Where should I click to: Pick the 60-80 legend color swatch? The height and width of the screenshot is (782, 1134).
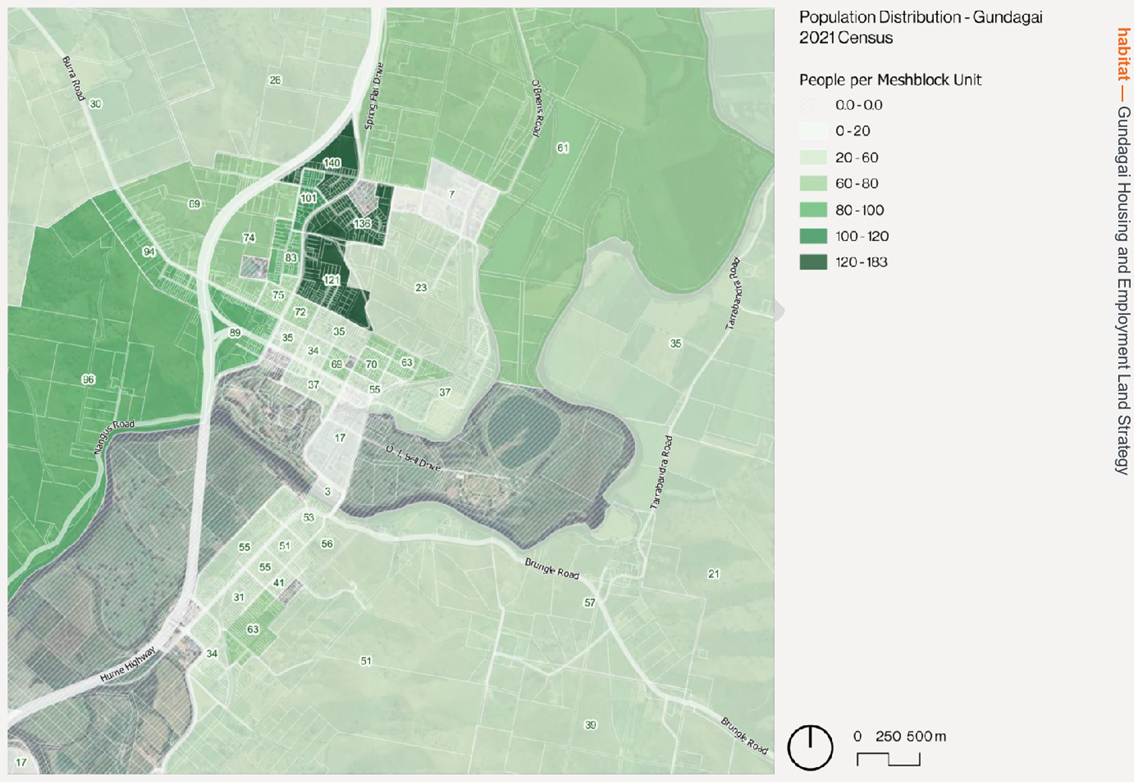[813, 184]
